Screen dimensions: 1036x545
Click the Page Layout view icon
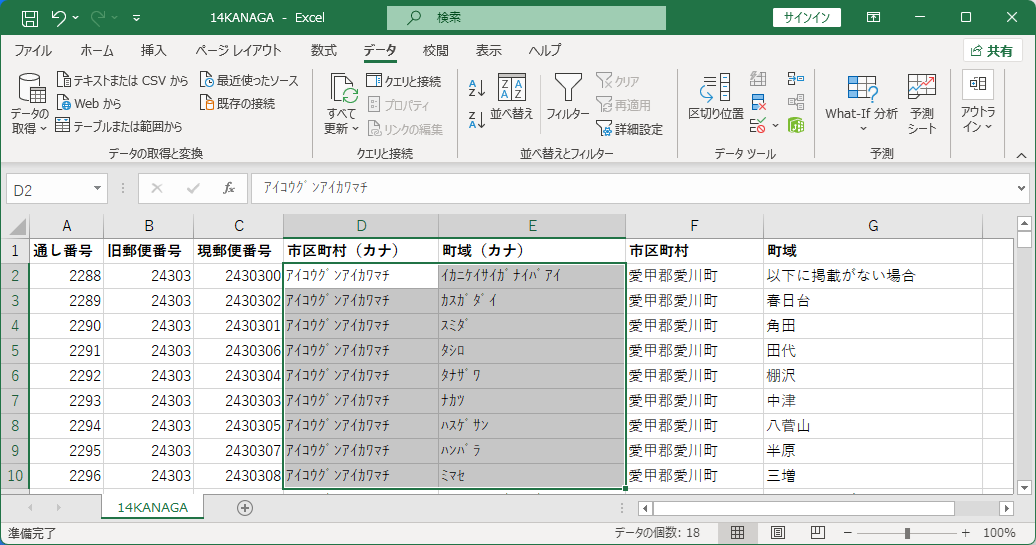pyautogui.click(x=778, y=532)
